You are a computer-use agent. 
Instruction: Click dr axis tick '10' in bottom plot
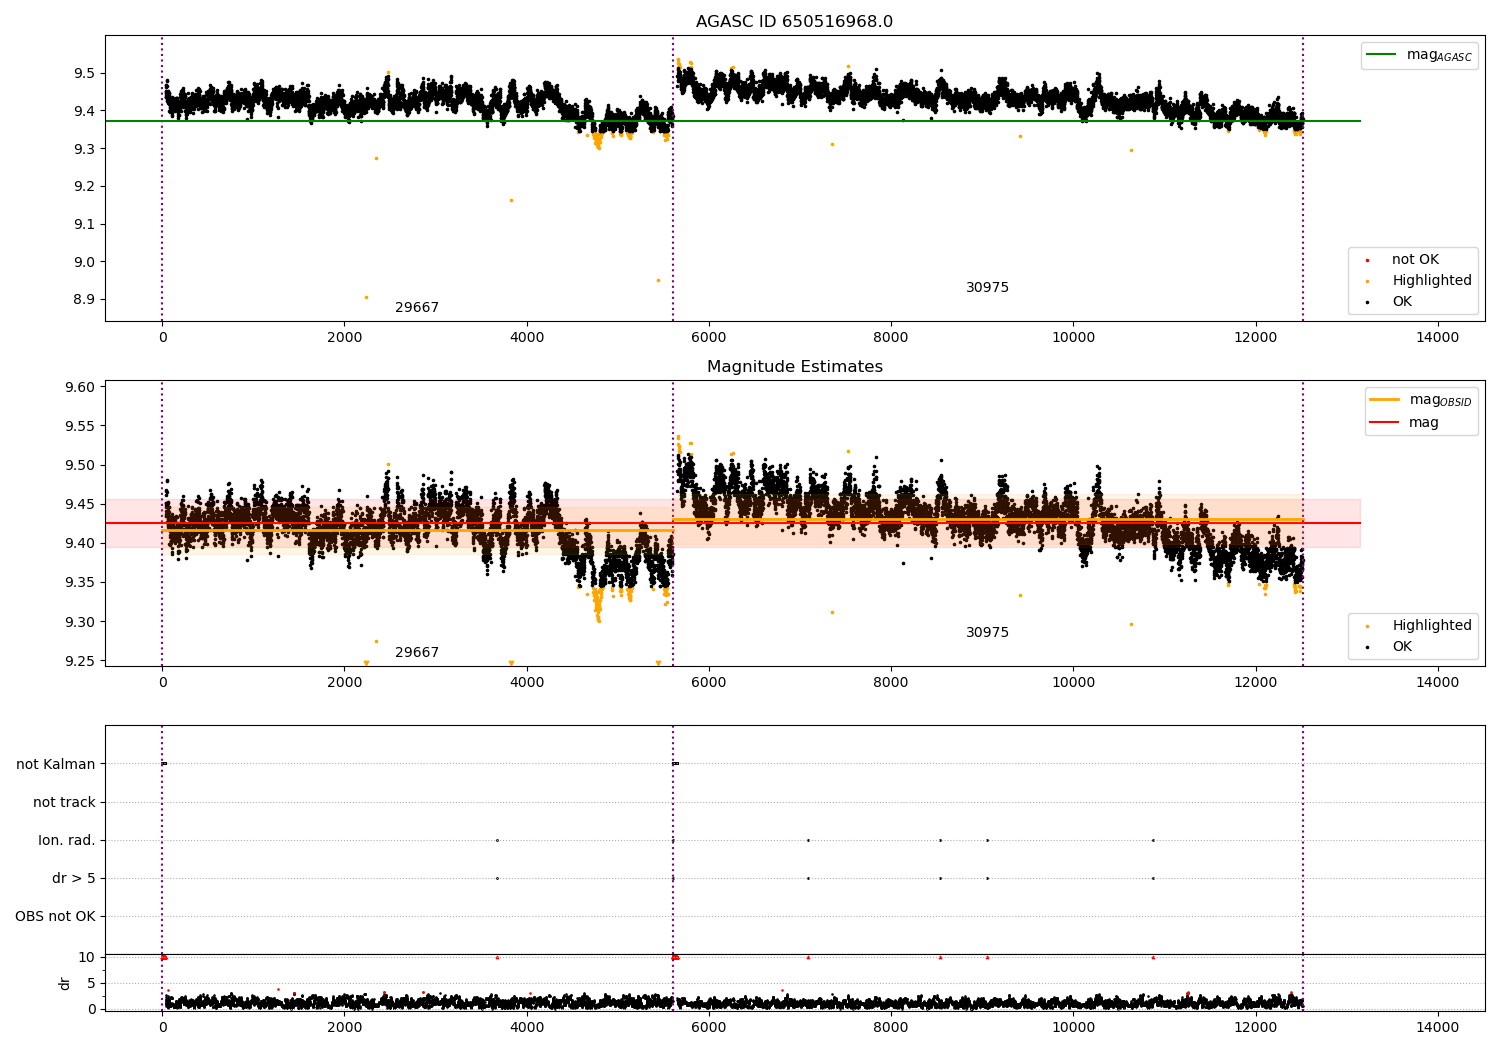[x=87, y=957]
